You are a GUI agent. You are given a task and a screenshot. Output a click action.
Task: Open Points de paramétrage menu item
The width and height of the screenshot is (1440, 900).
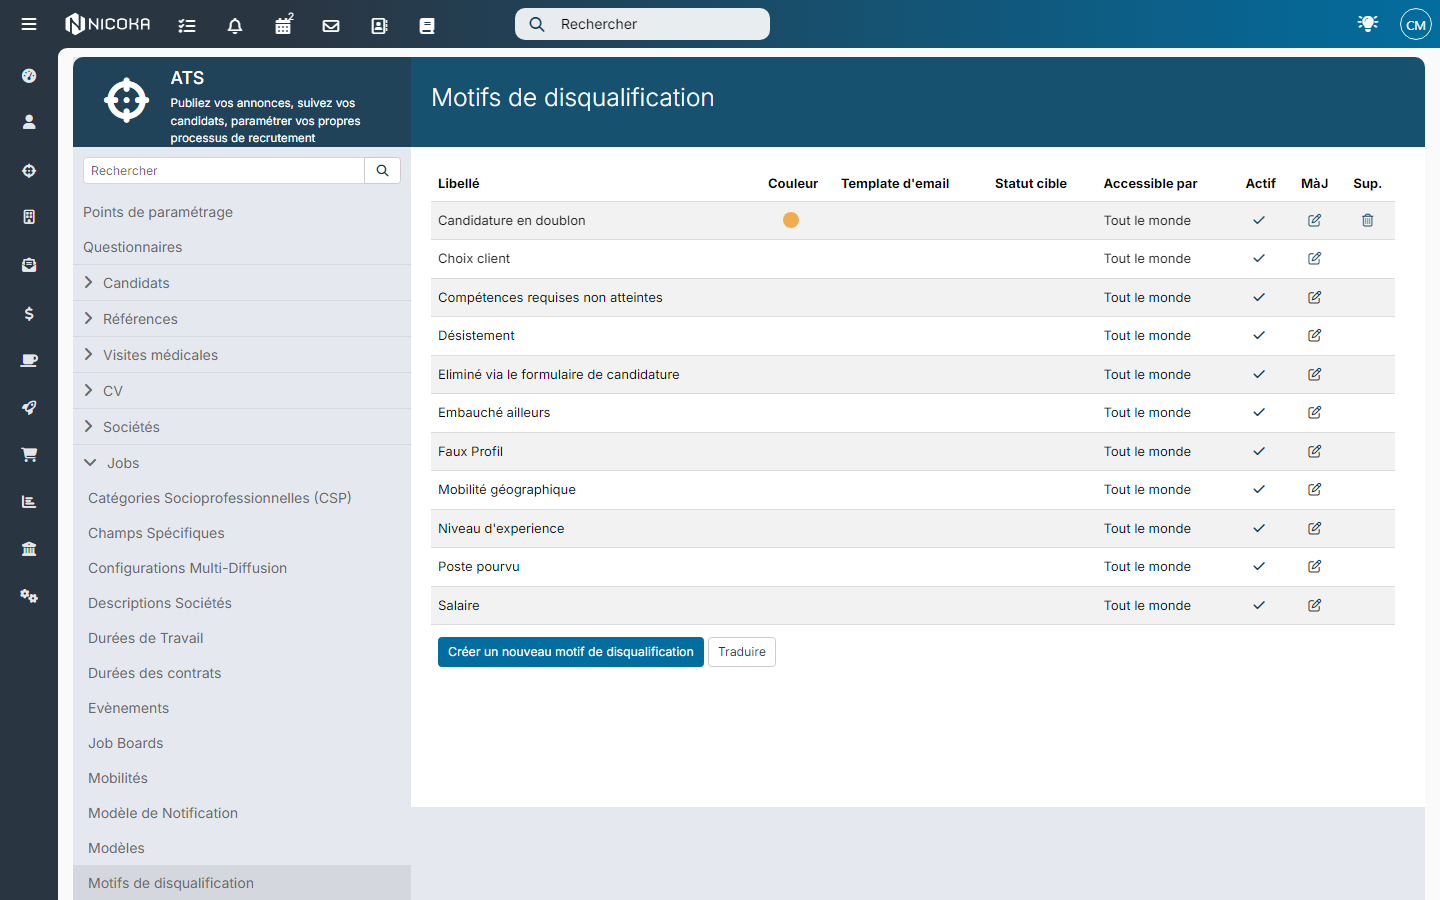(158, 212)
